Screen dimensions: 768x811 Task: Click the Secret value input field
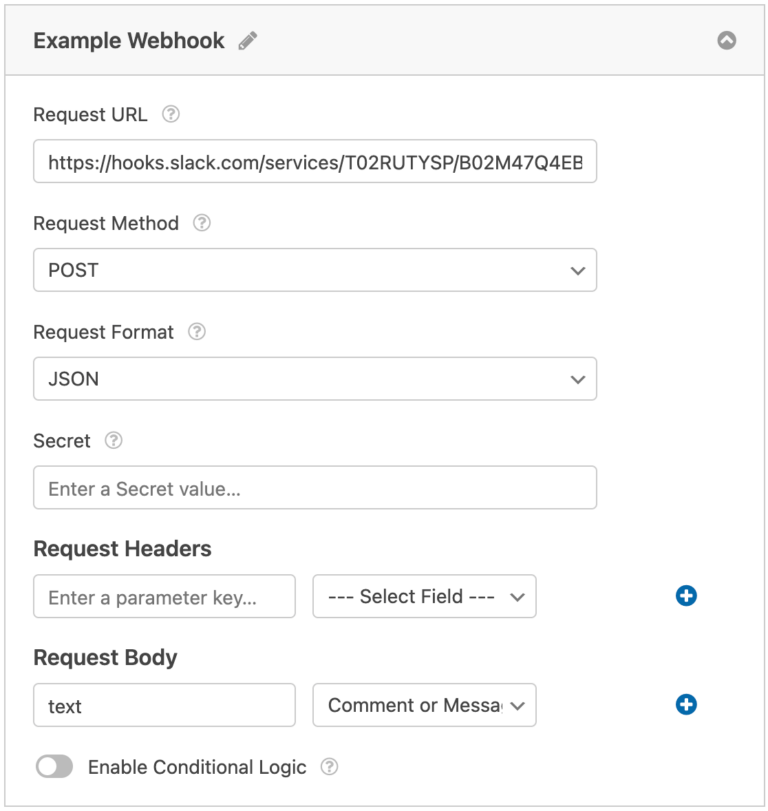click(x=315, y=488)
